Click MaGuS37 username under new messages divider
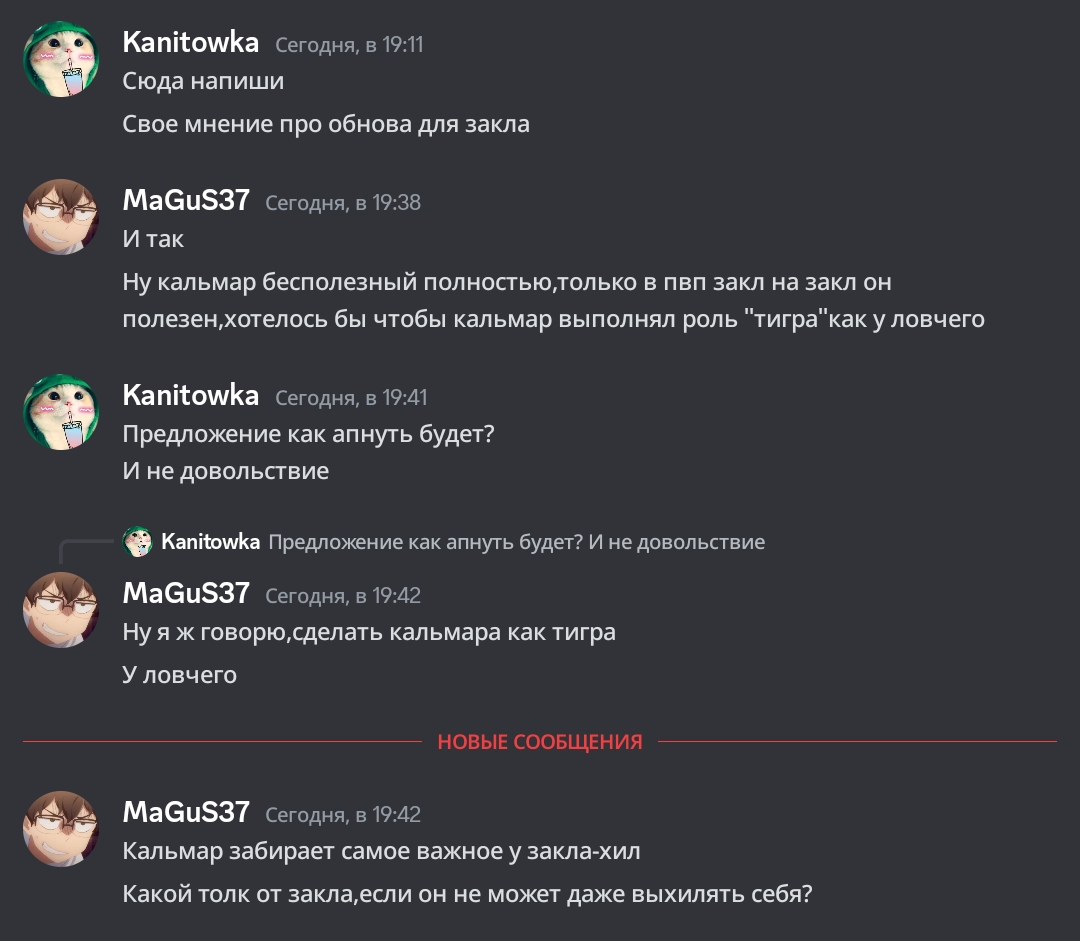This screenshot has height=941, width=1080. coord(186,812)
